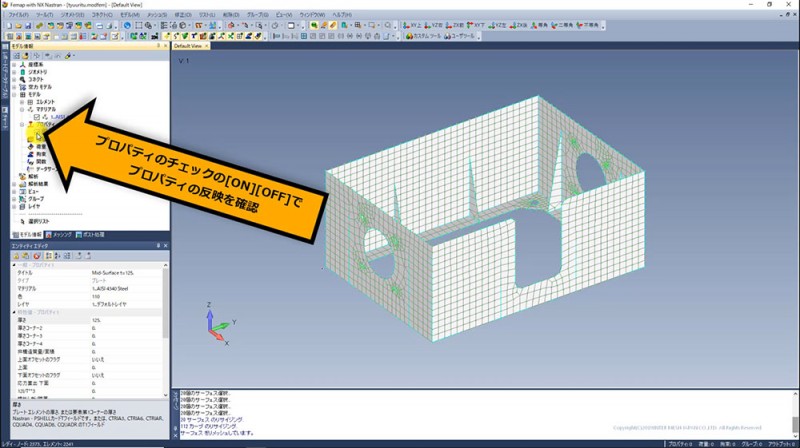Pin the エンティティ エディタ pane
This screenshot has width=800, height=448.
click(158, 246)
